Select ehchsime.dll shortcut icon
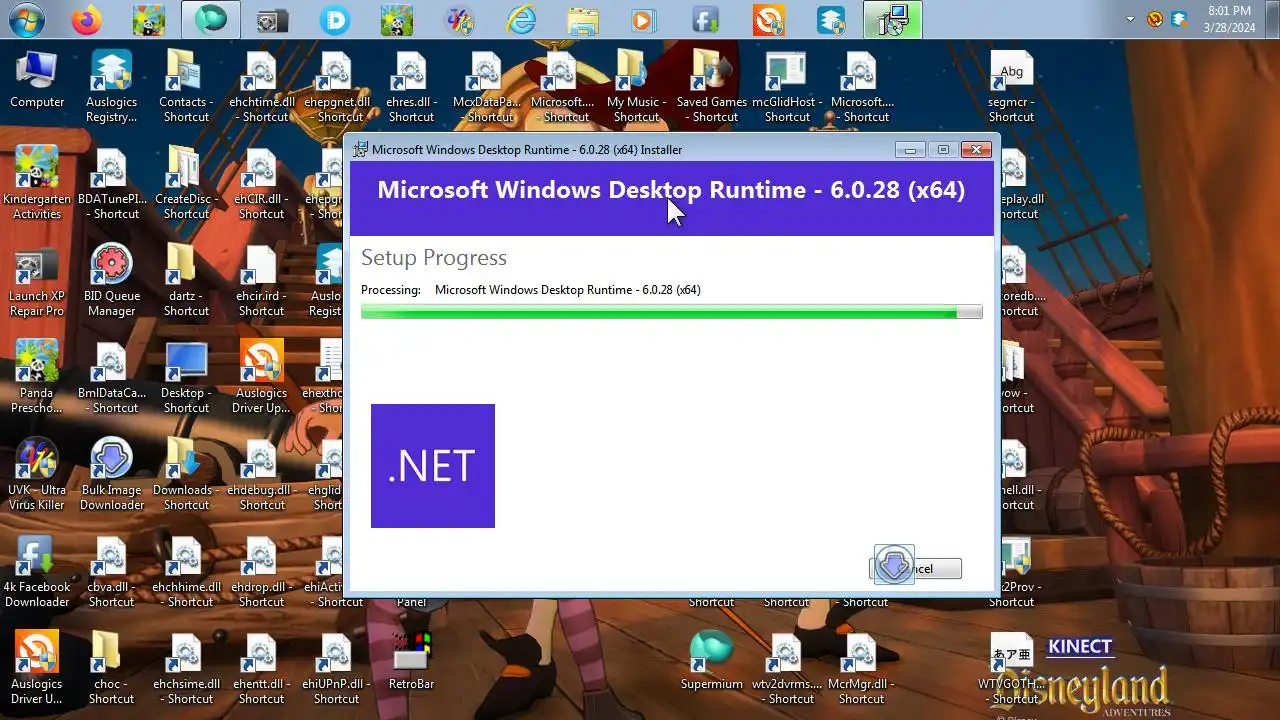The image size is (1280, 720). coord(186,668)
